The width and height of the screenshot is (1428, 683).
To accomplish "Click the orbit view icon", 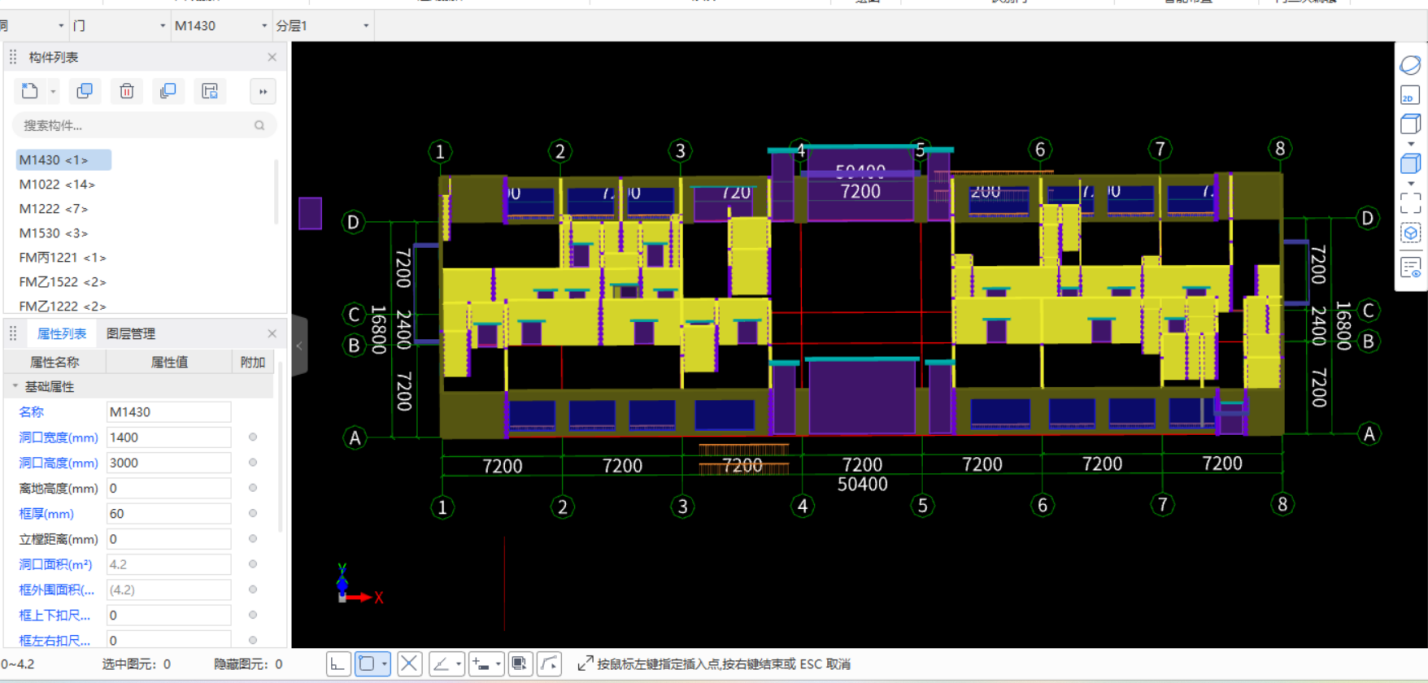I will coord(1410,65).
